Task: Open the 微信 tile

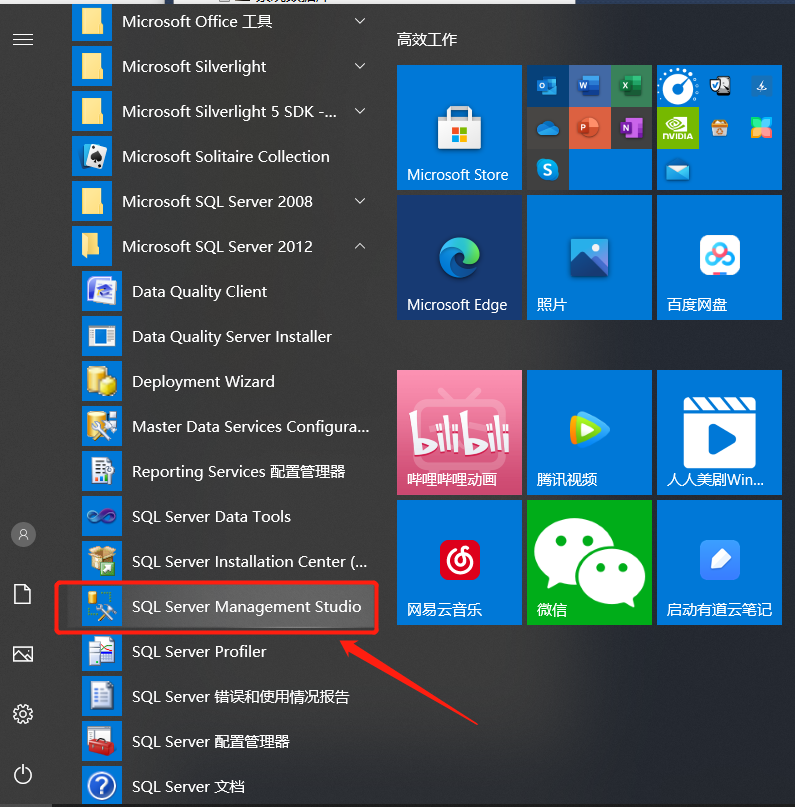Action: pos(589,563)
